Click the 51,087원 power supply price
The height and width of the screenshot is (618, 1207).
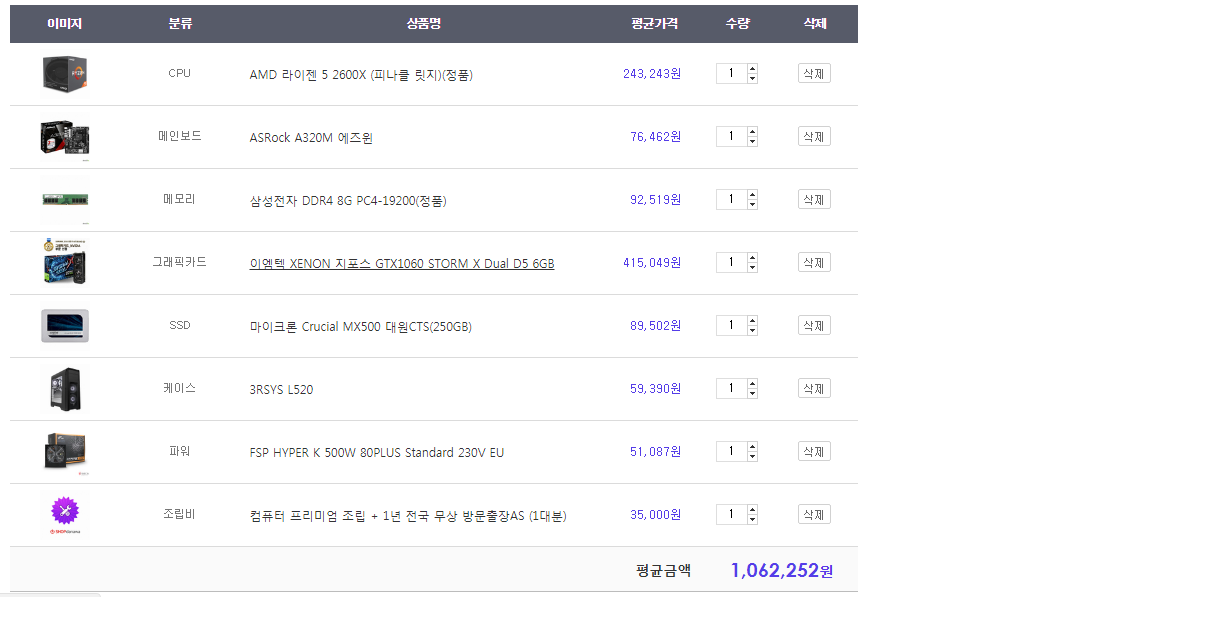pyautogui.click(x=656, y=452)
